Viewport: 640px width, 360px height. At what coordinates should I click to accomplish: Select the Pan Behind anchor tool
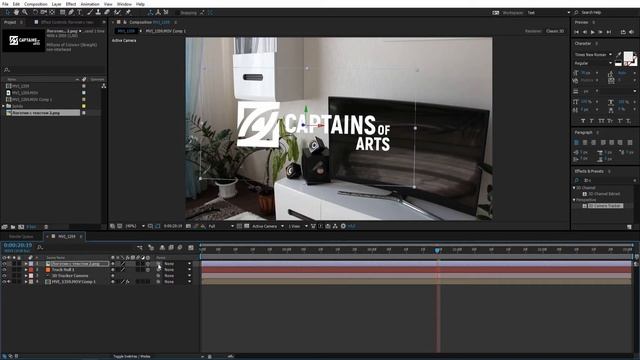coord(52,13)
